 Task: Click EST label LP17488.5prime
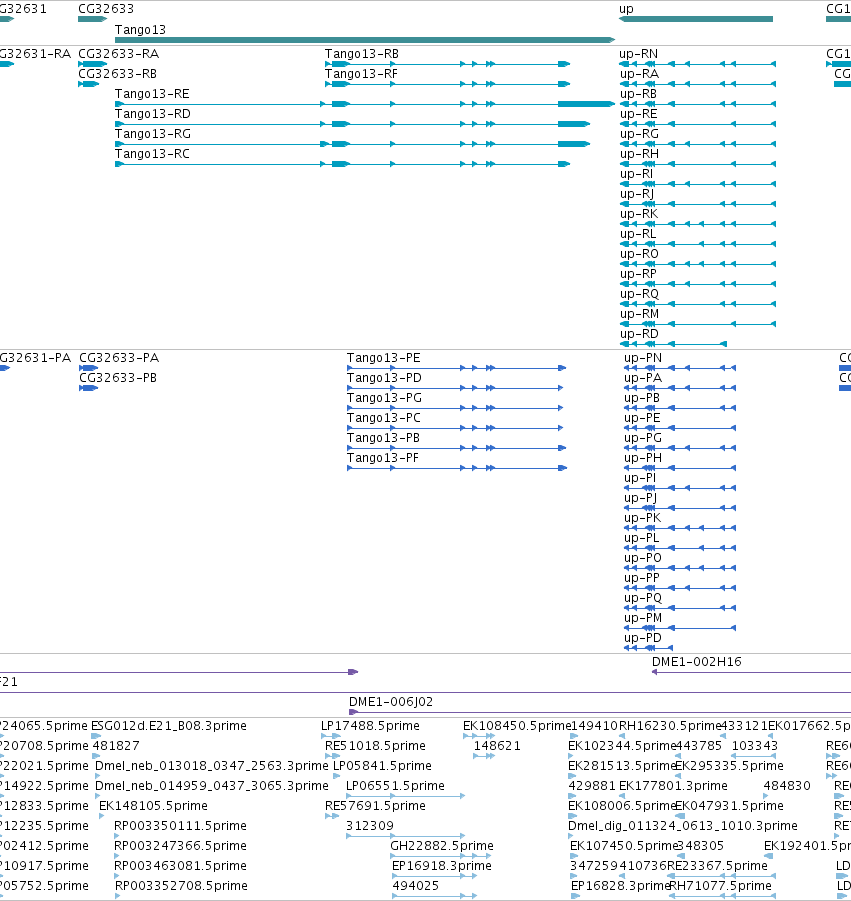[370, 726]
